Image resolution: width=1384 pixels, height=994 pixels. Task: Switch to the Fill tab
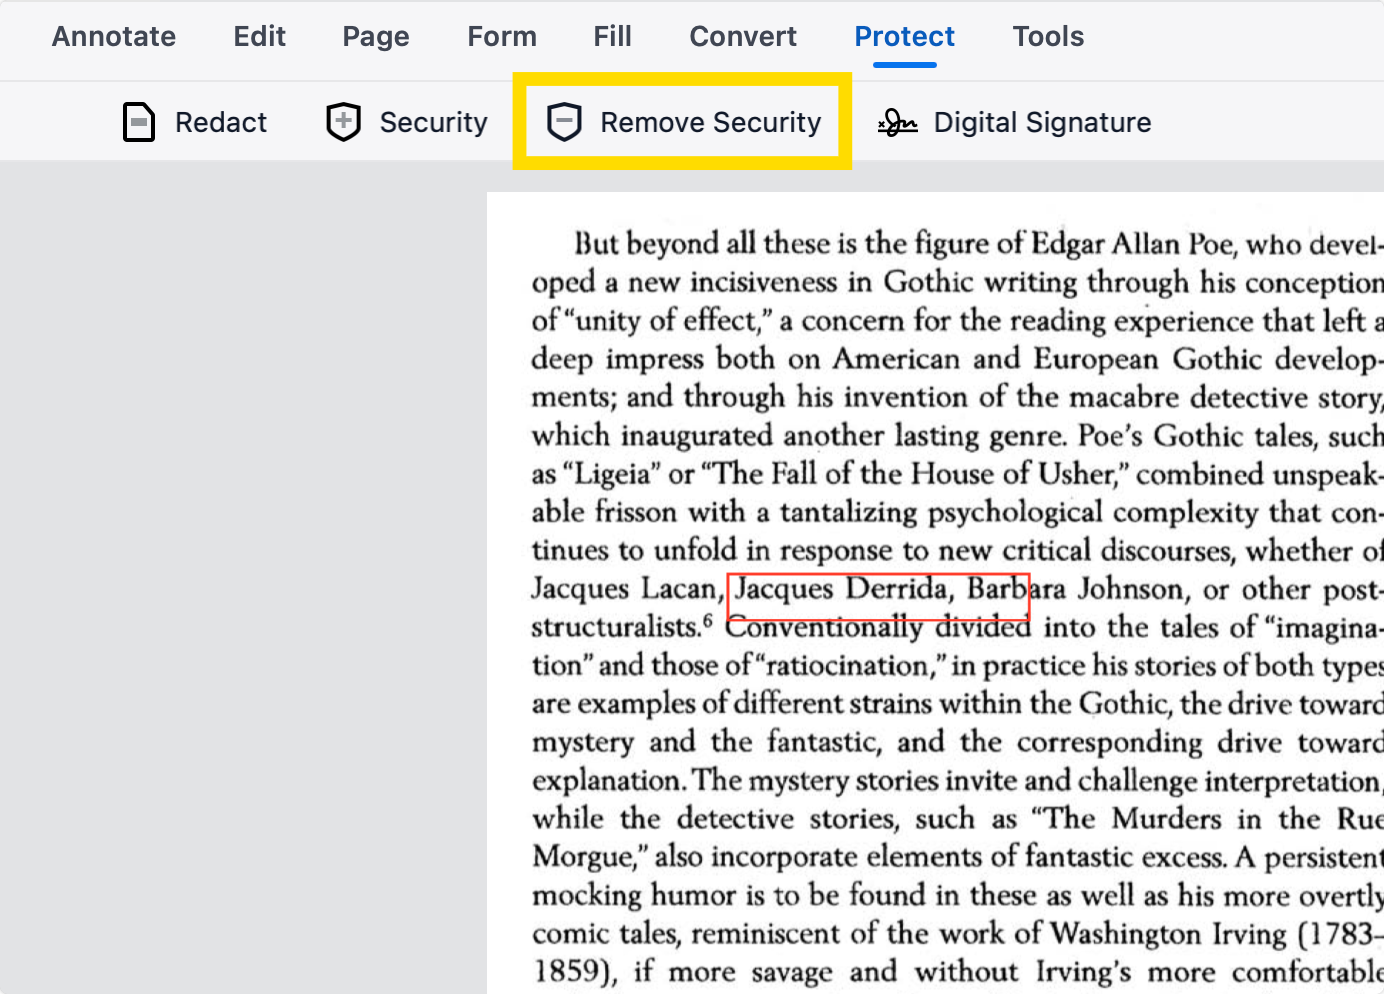(x=612, y=37)
